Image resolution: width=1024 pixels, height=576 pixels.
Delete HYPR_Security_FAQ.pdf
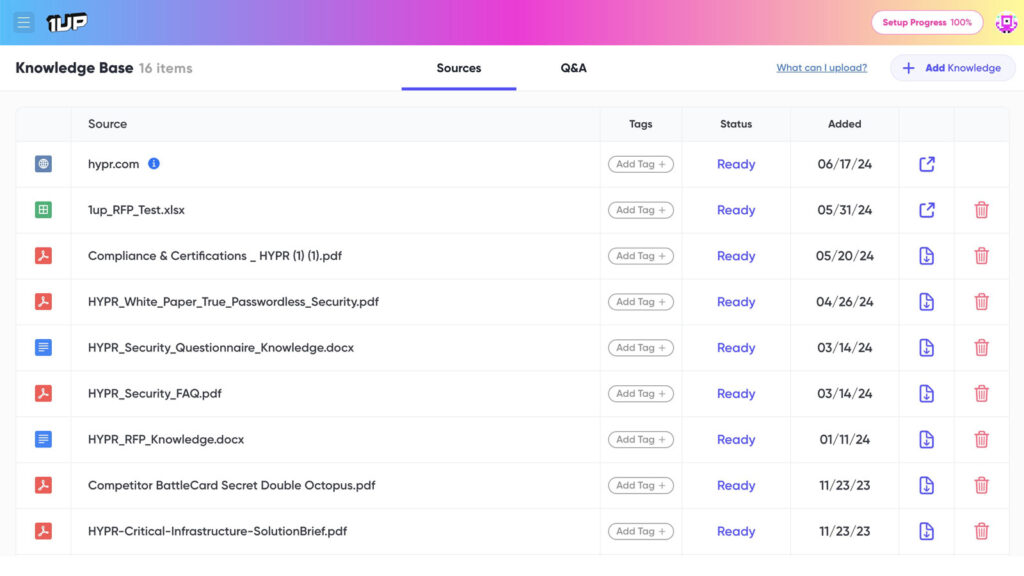(x=981, y=393)
